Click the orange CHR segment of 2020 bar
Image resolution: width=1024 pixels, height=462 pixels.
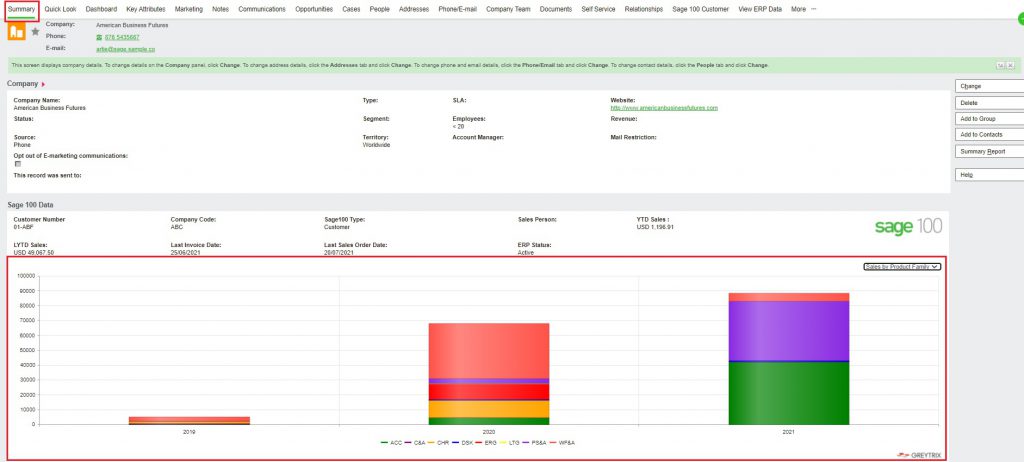[488, 409]
